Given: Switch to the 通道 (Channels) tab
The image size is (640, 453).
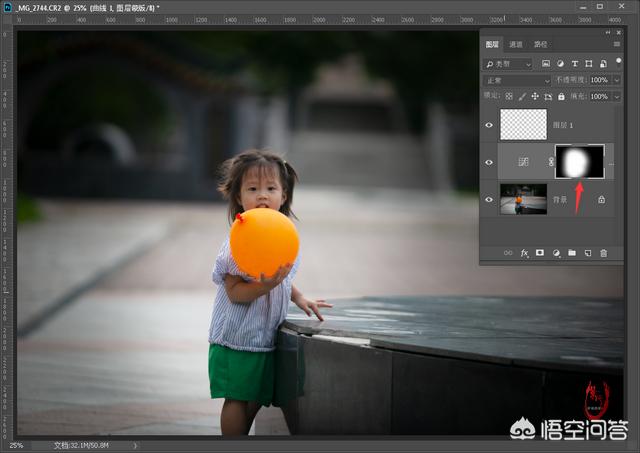Looking at the screenshot, I should tap(516, 44).
